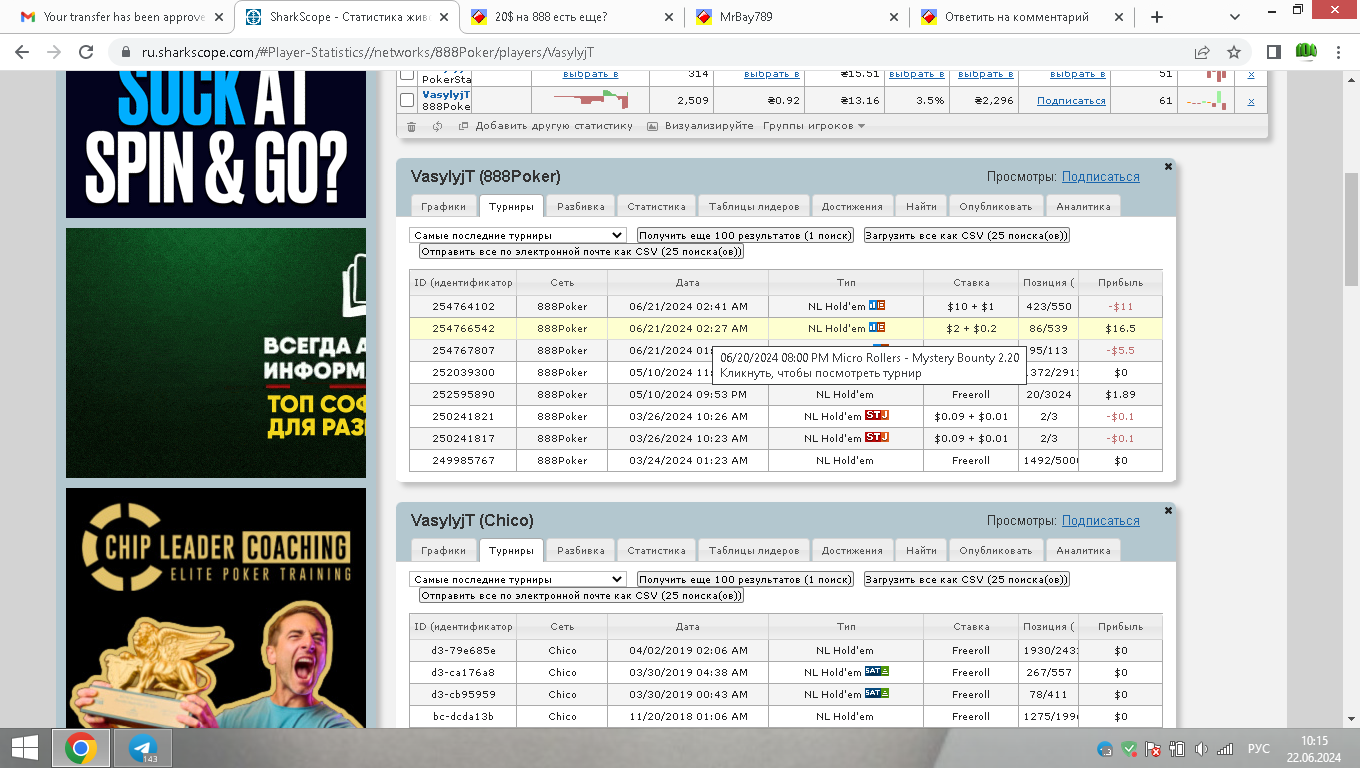The width and height of the screenshot is (1360, 768).
Task: Expand Самые последние турниры dropdown in 888Poker panel
Action: 518,235
